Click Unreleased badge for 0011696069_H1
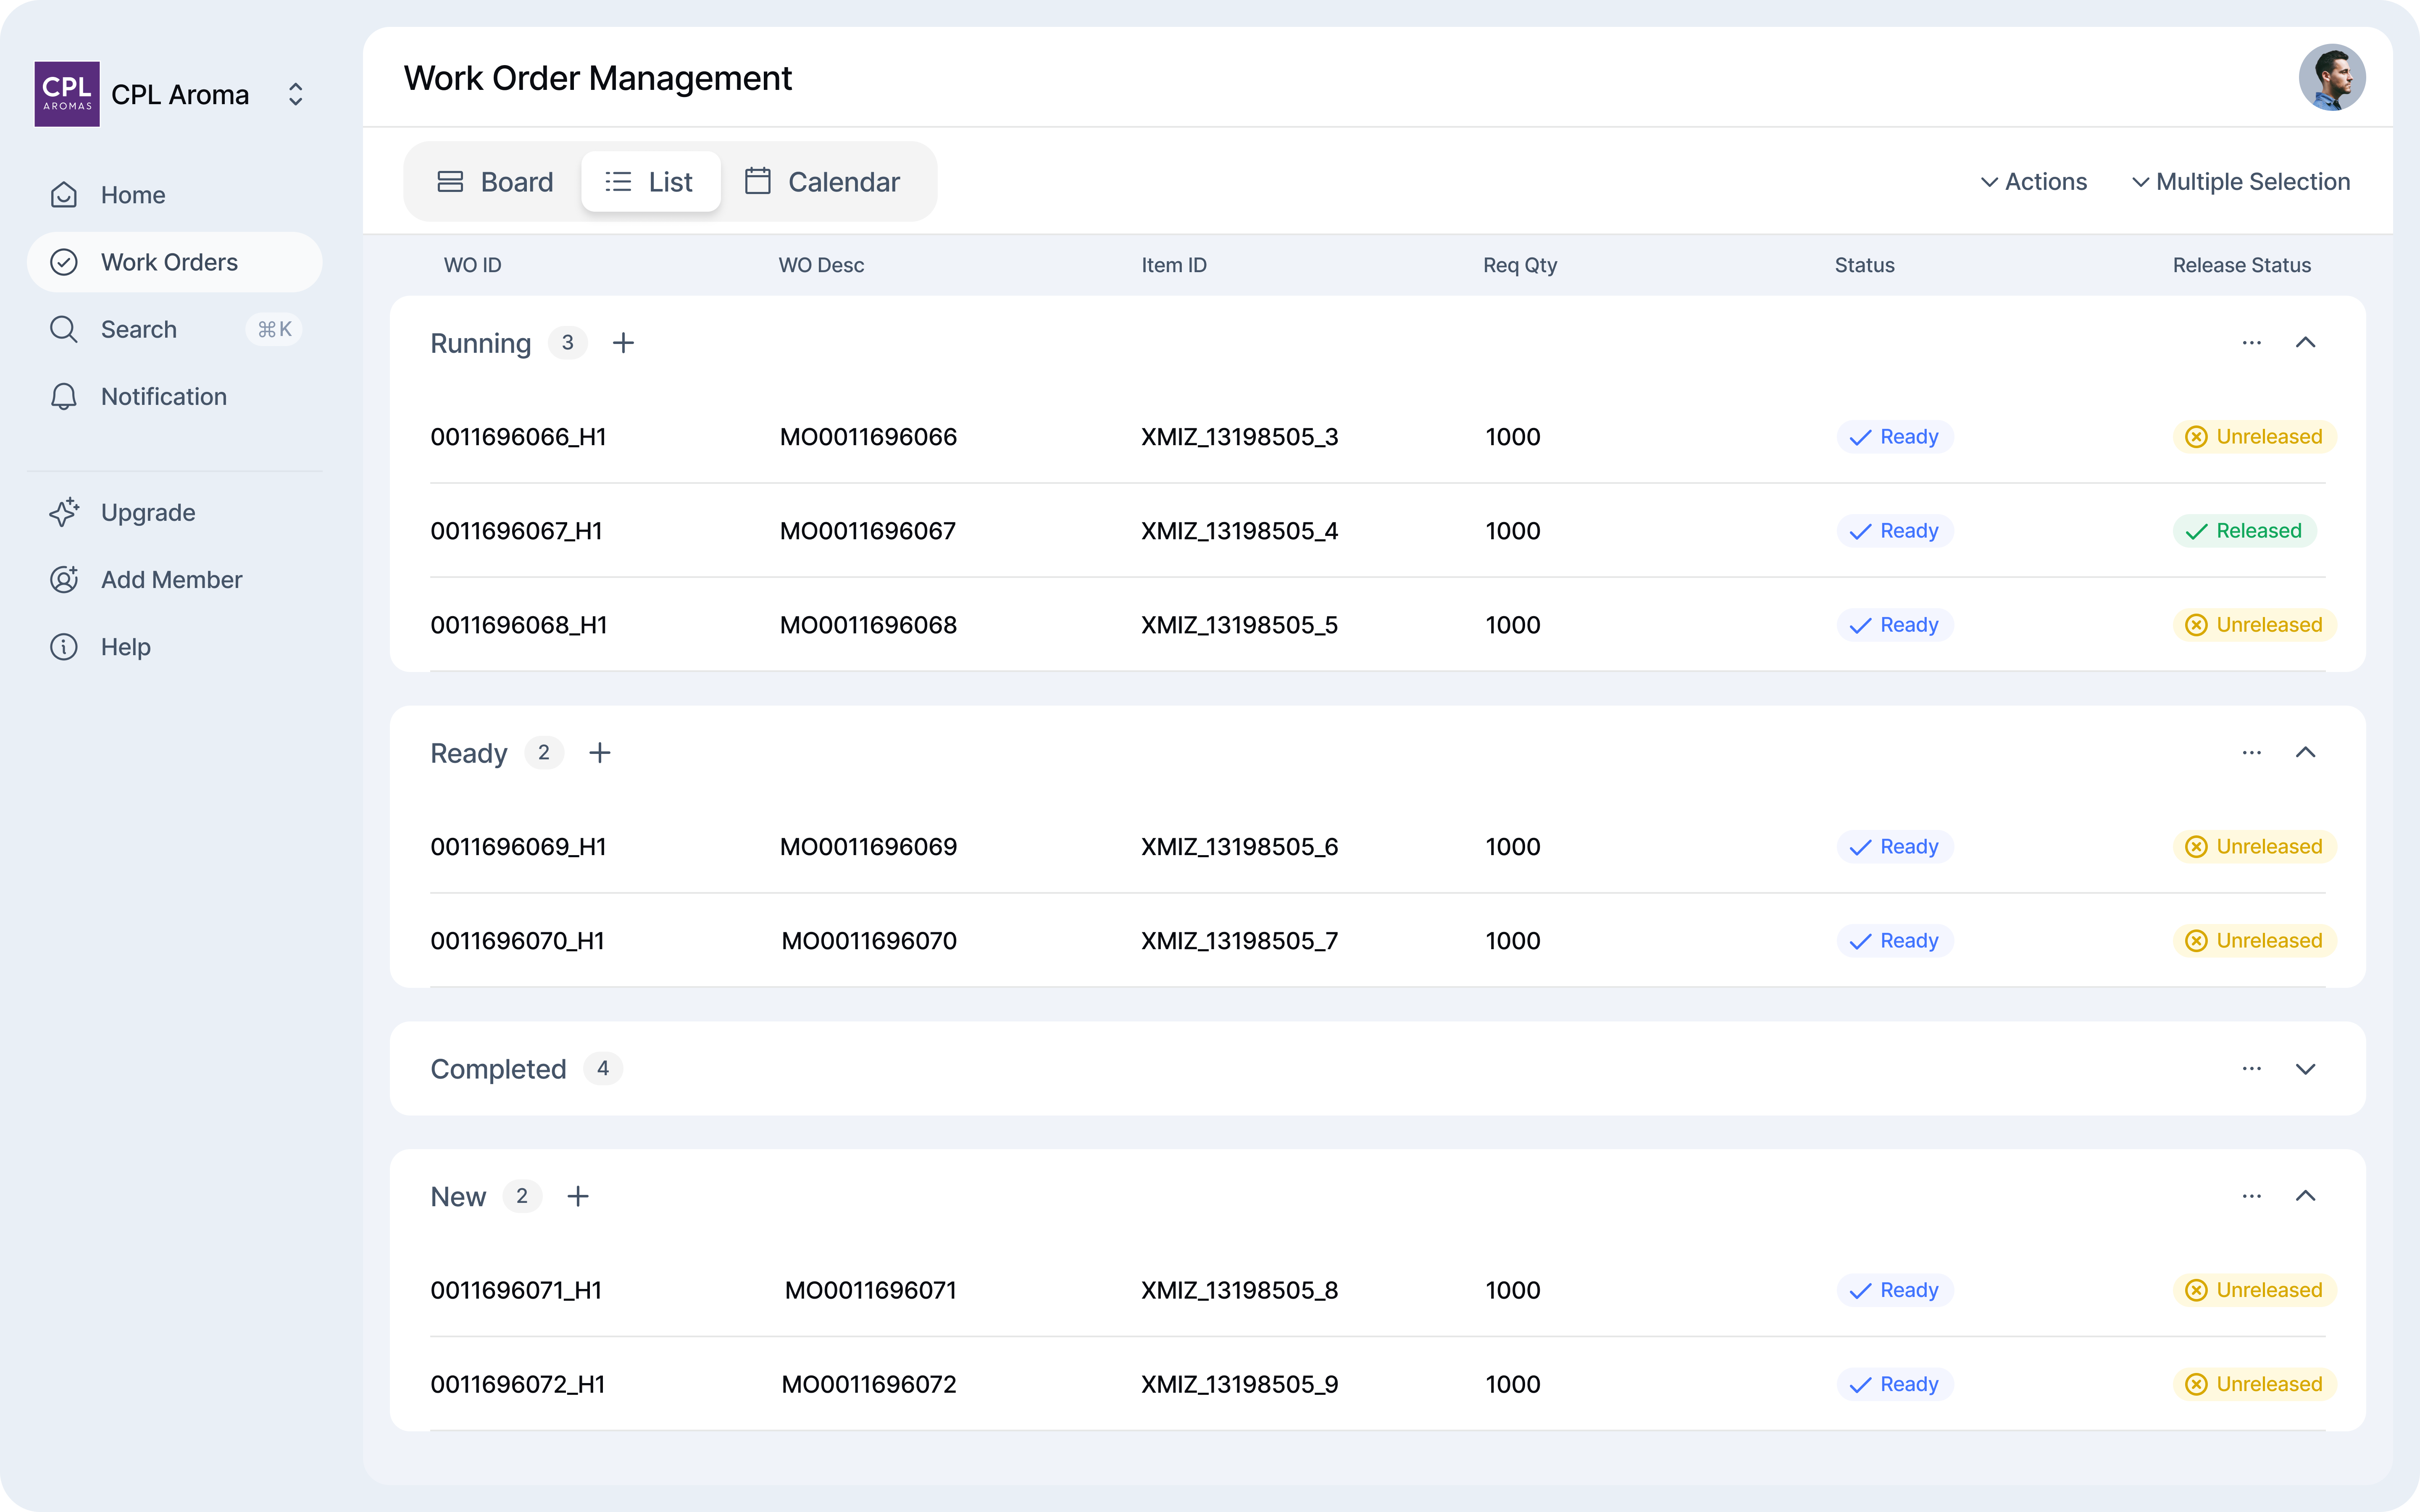Image resolution: width=2420 pixels, height=1512 pixels. tap(2254, 847)
